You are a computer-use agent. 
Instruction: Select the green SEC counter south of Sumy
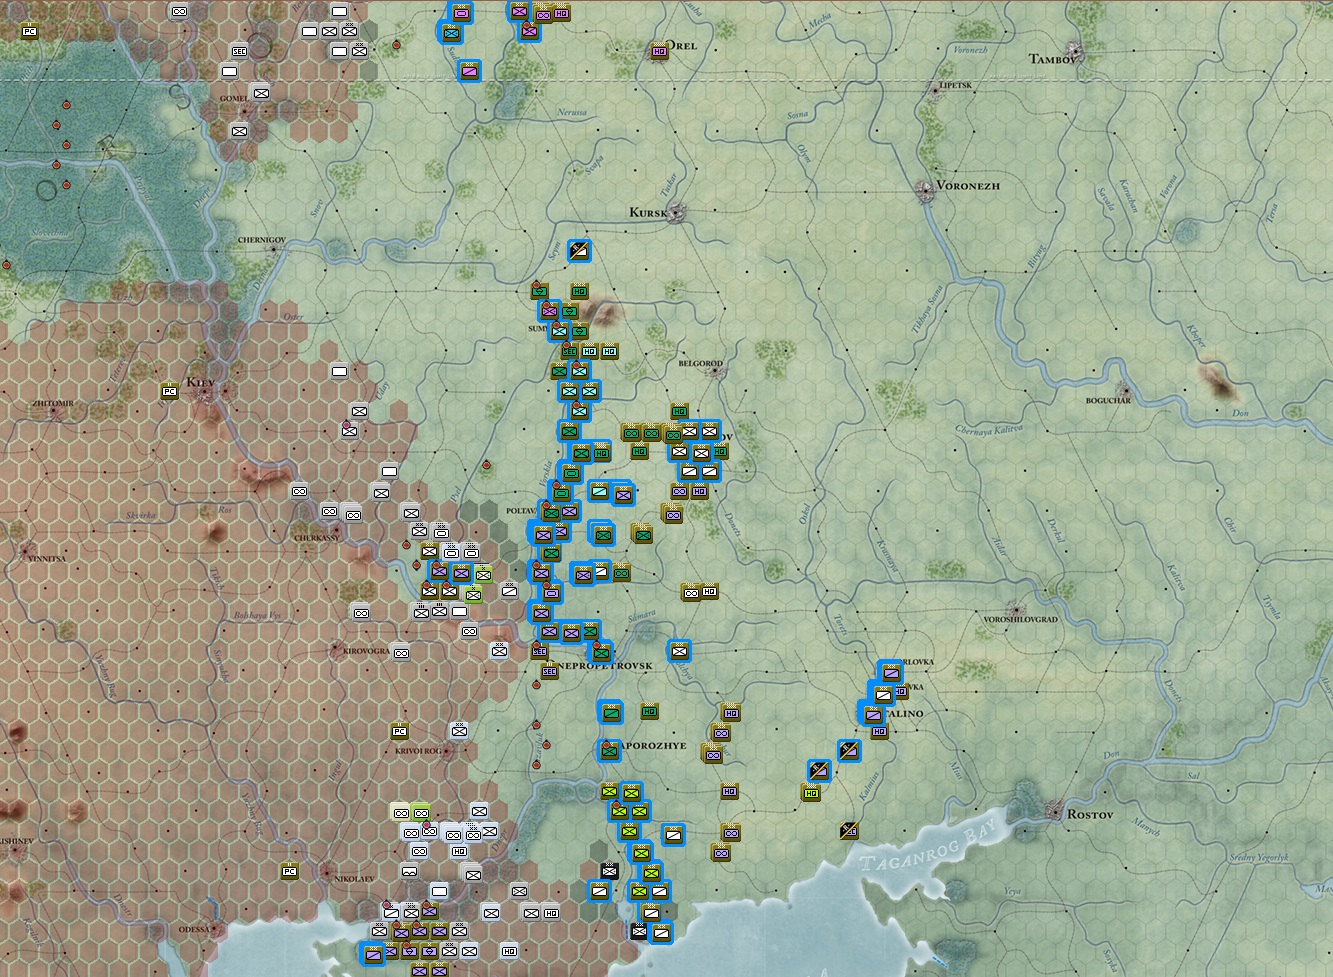[x=568, y=351]
